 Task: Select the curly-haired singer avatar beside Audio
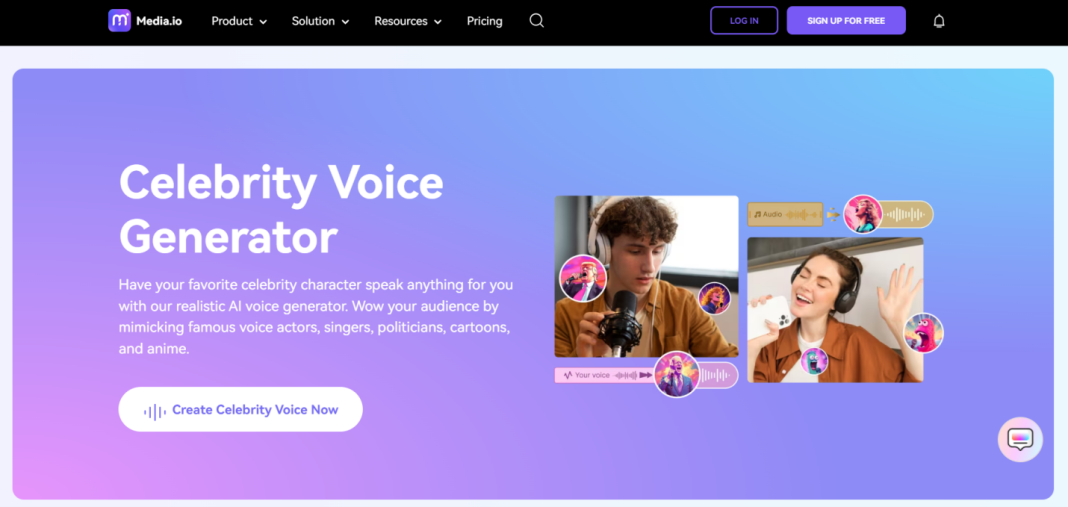point(863,215)
